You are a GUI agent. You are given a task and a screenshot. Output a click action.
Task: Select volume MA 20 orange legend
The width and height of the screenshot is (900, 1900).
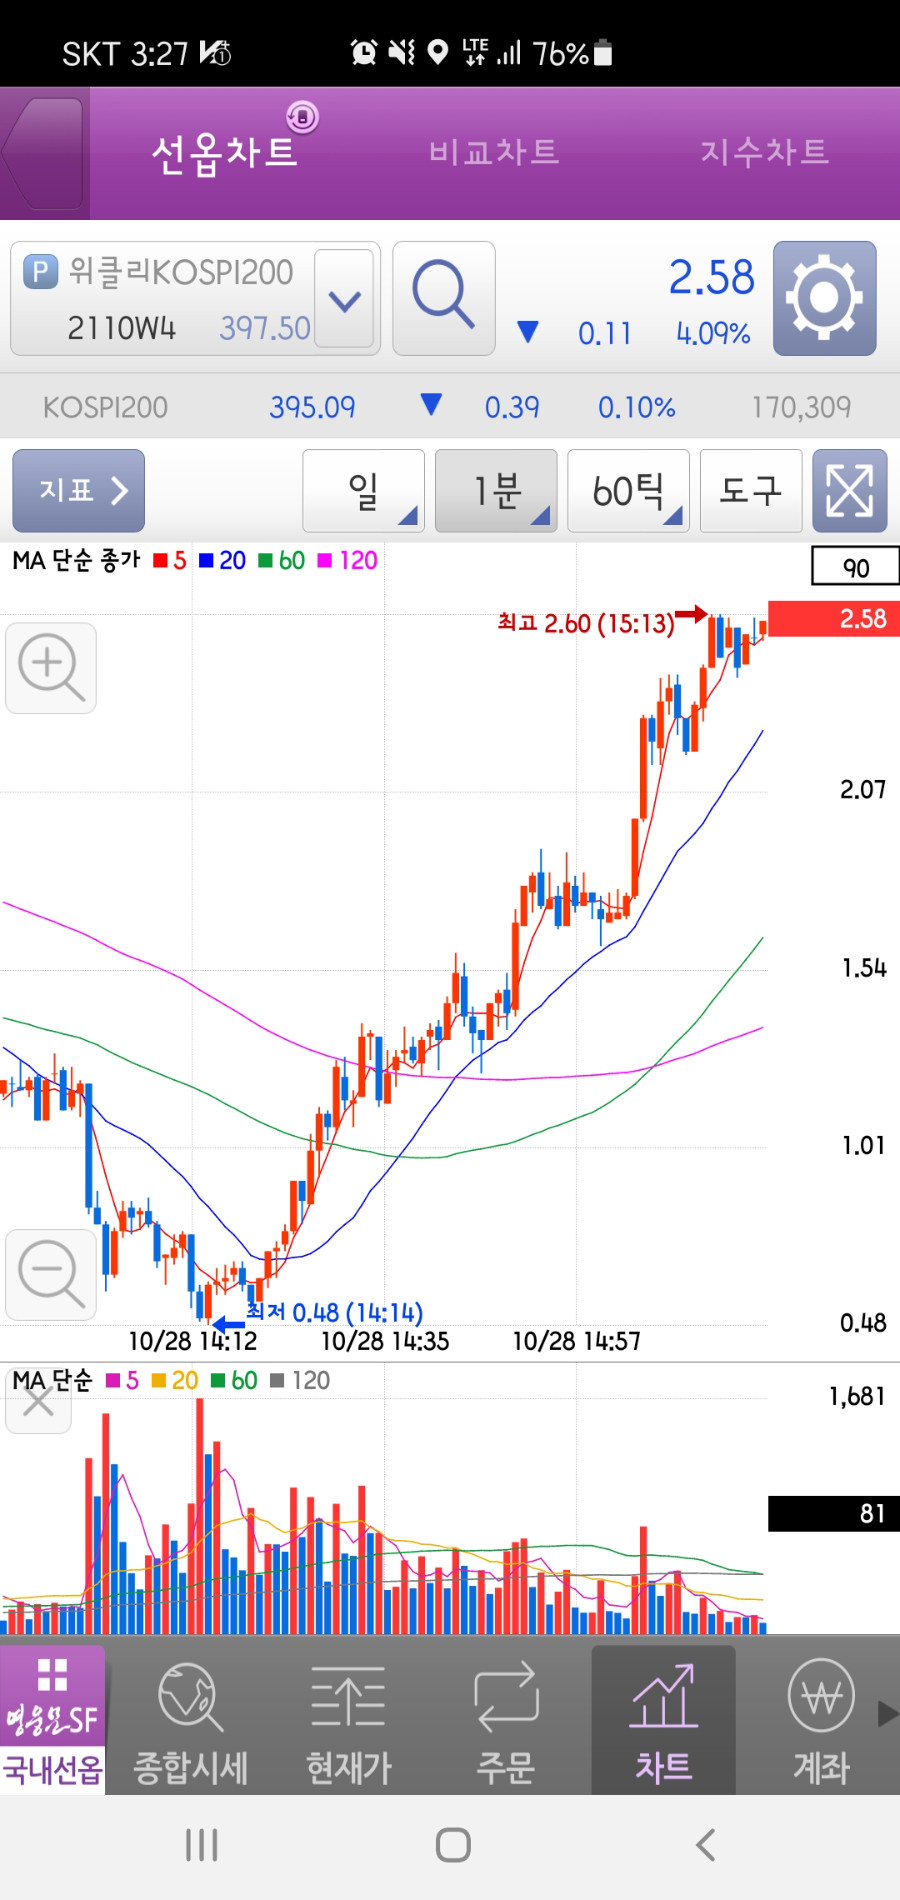pos(174,1381)
